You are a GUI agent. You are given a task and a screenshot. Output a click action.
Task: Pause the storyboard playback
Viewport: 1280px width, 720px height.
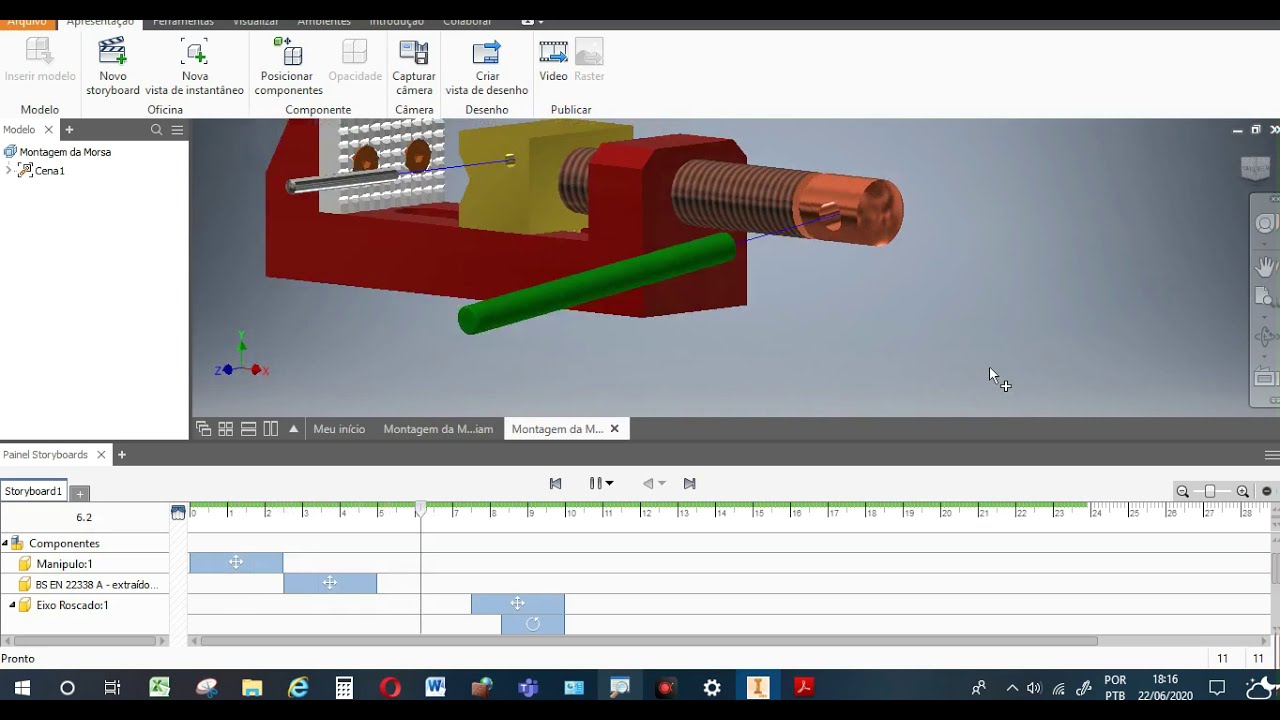coord(595,483)
